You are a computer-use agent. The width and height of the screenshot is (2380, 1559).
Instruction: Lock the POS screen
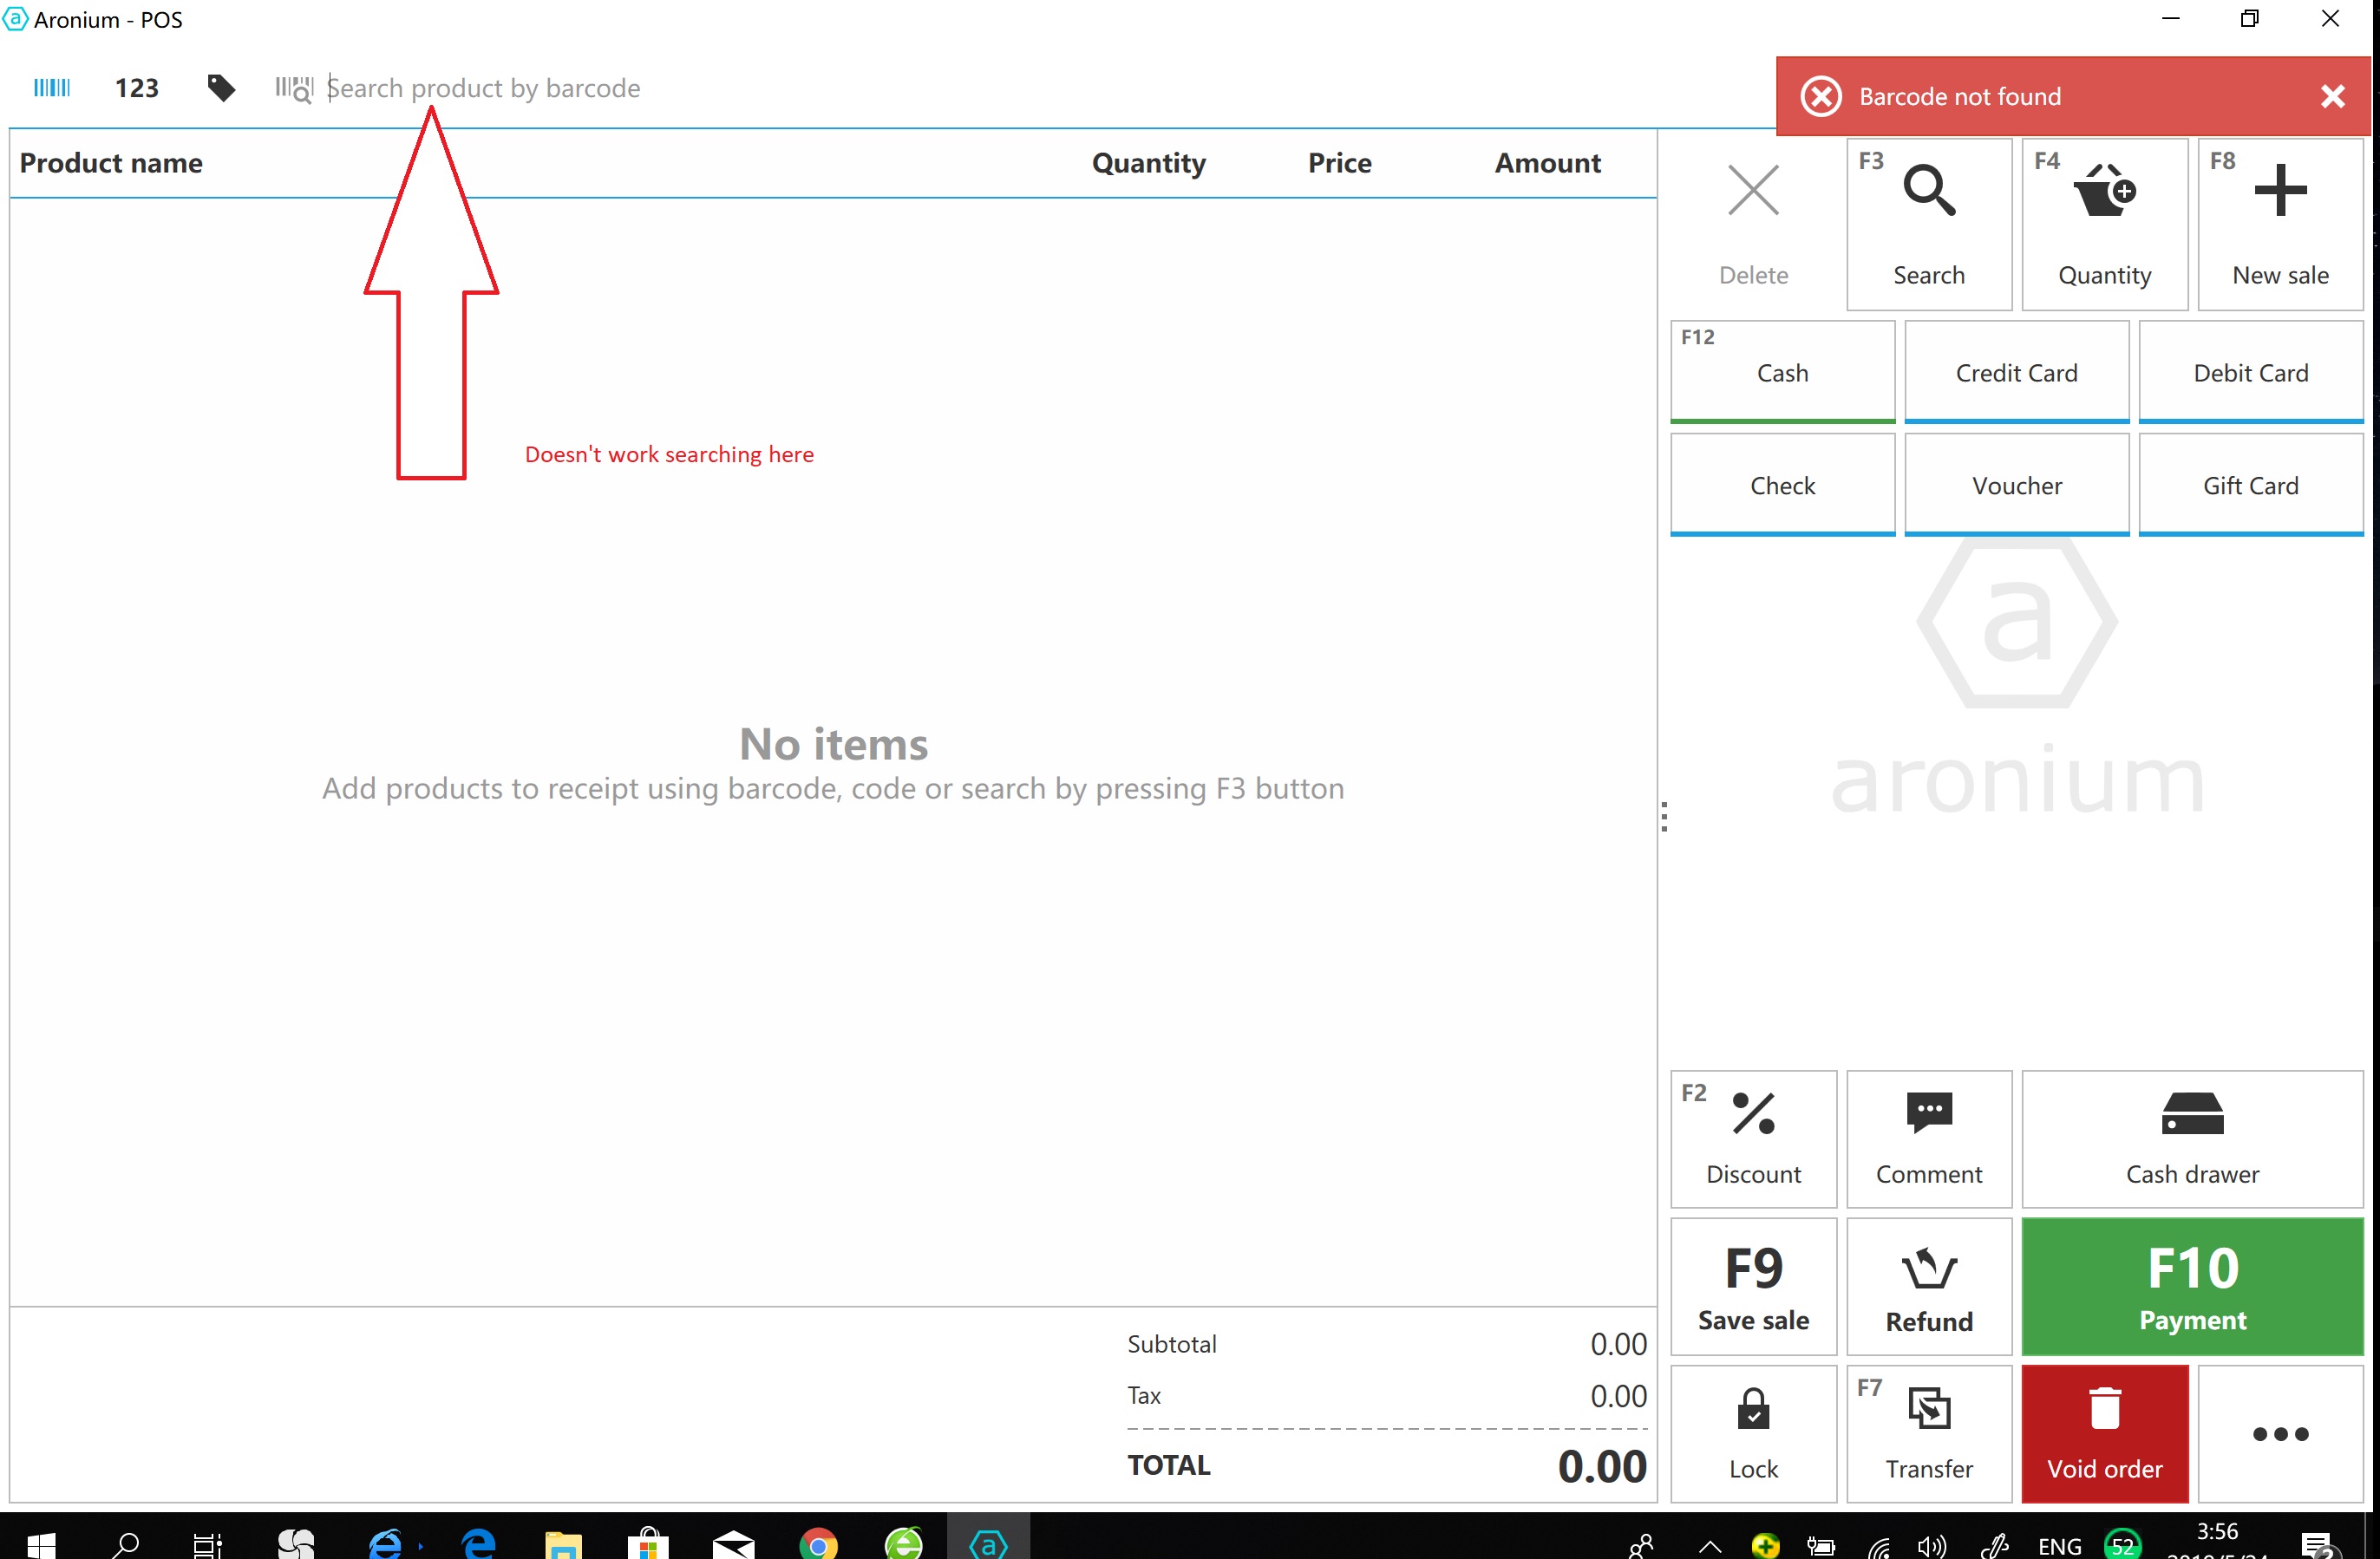point(1753,1433)
